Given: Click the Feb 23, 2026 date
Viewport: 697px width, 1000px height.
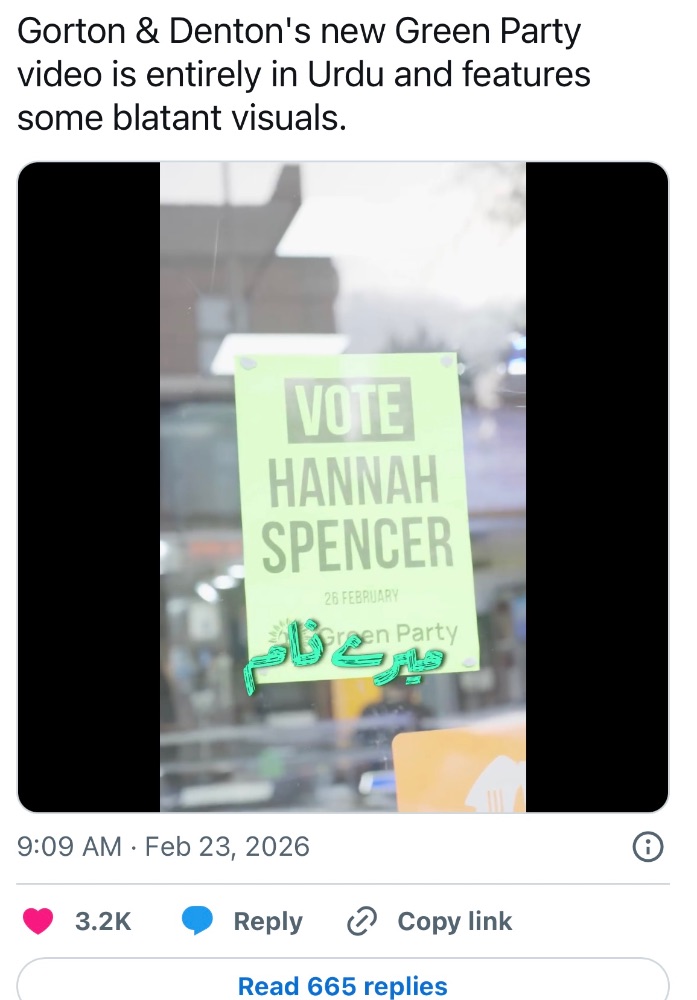Looking at the screenshot, I should (227, 847).
